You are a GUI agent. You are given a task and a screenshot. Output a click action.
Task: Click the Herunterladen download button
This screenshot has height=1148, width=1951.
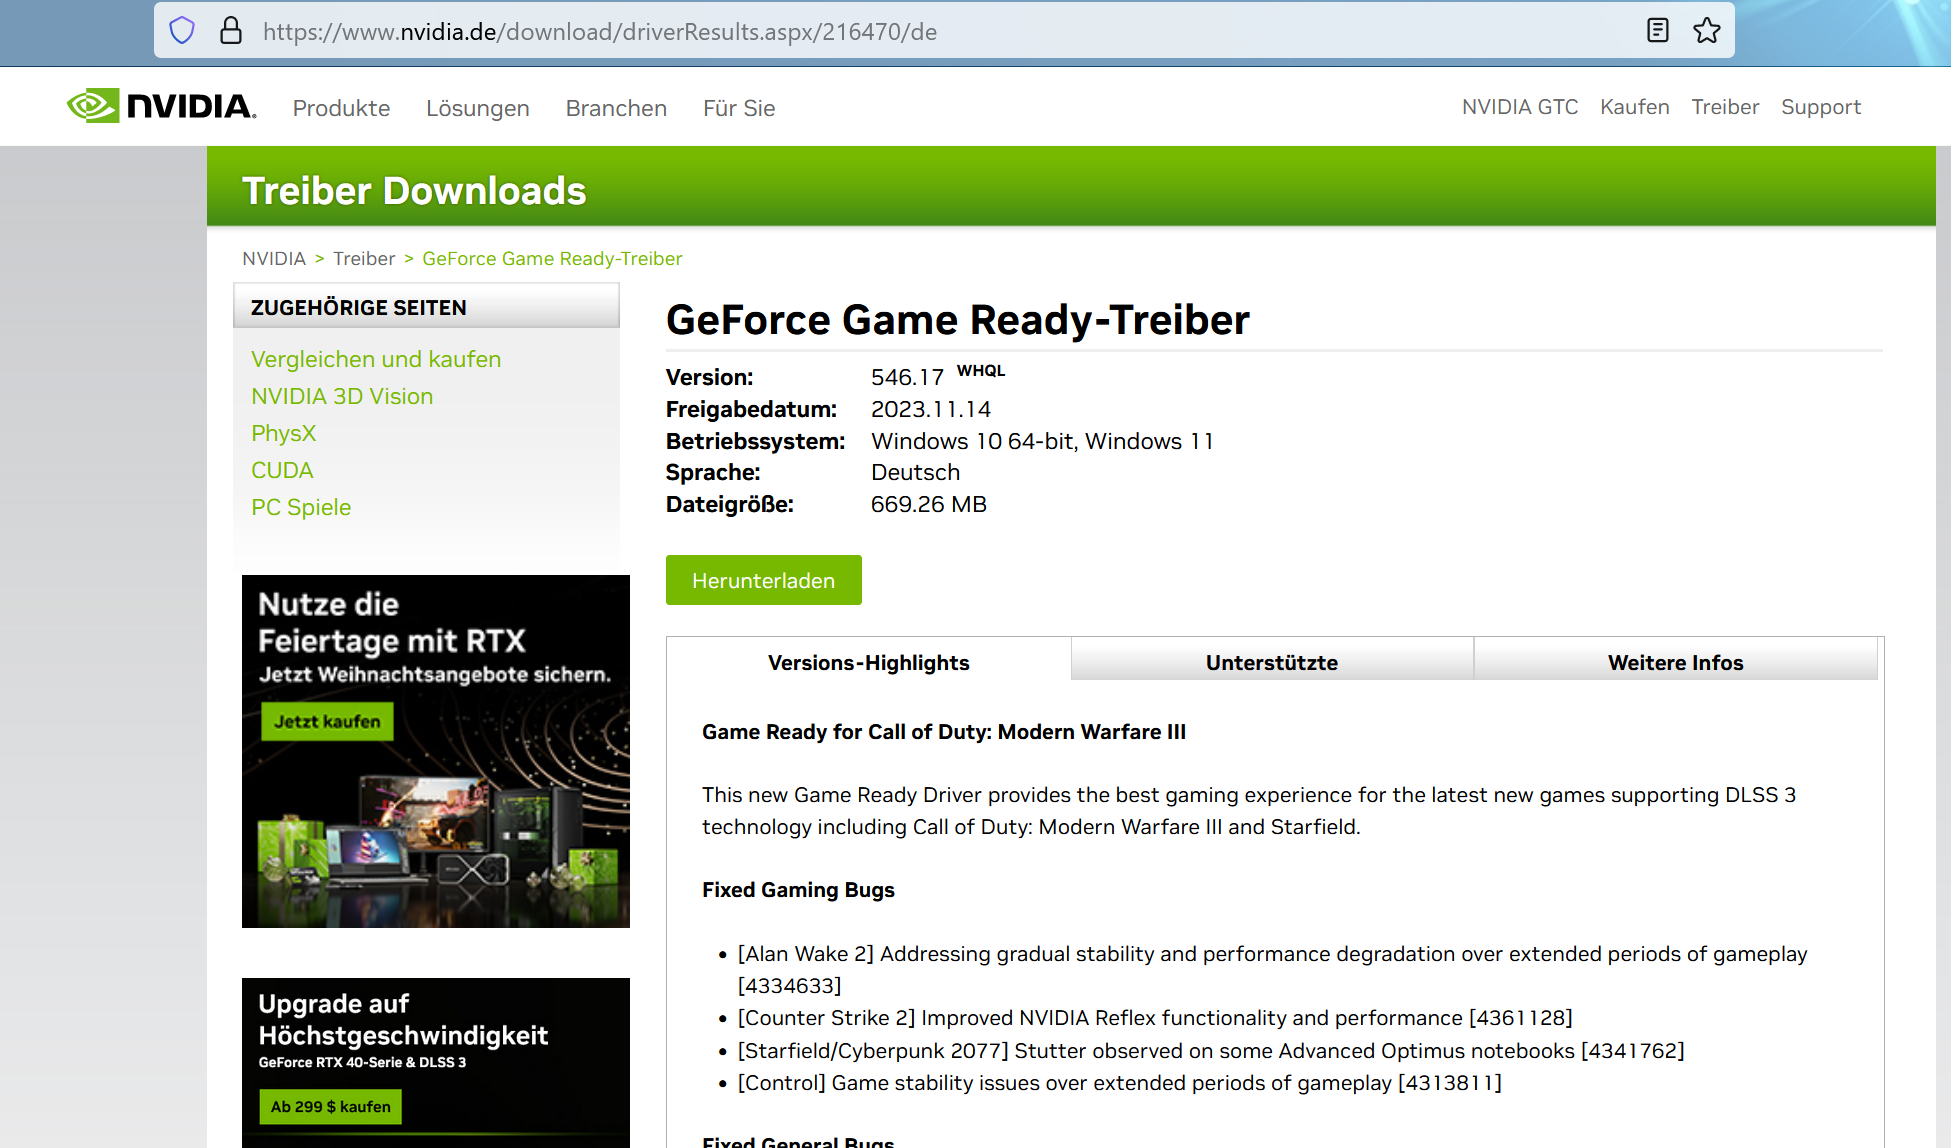click(x=764, y=580)
